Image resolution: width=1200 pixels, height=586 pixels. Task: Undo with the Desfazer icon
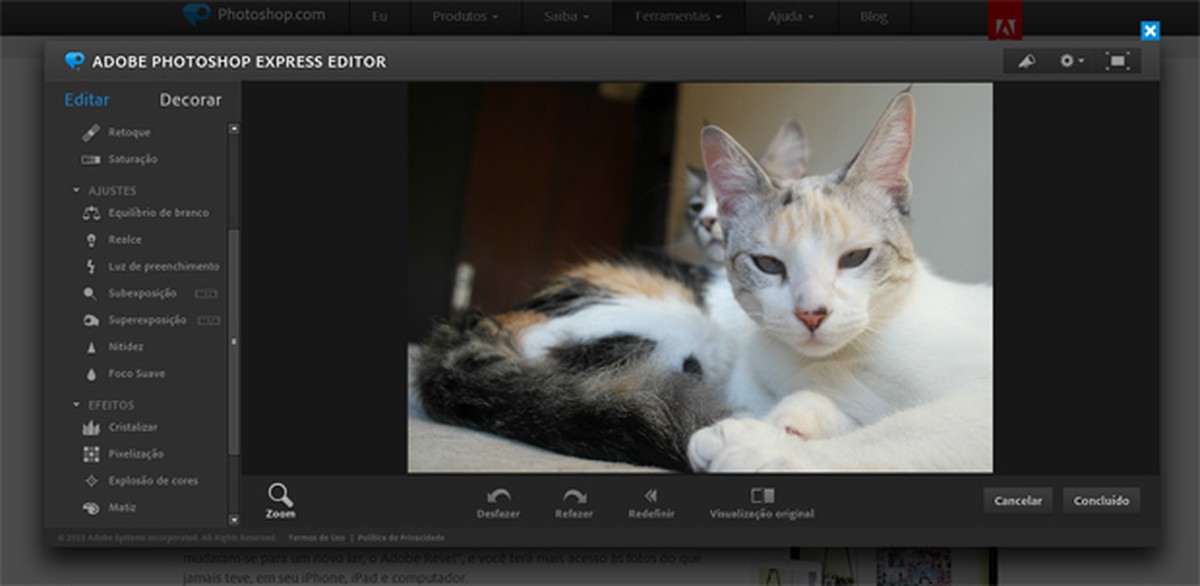click(x=500, y=498)
